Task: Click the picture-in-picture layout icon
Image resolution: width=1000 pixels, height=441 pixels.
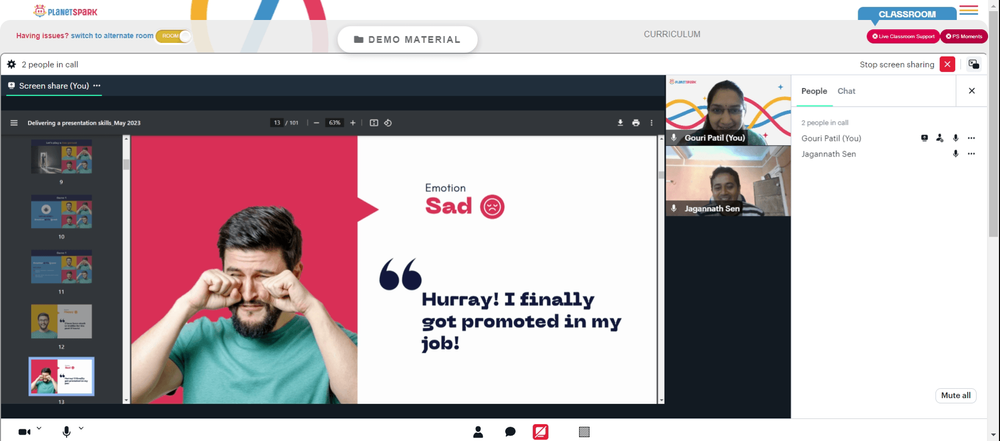Action: 973,64
